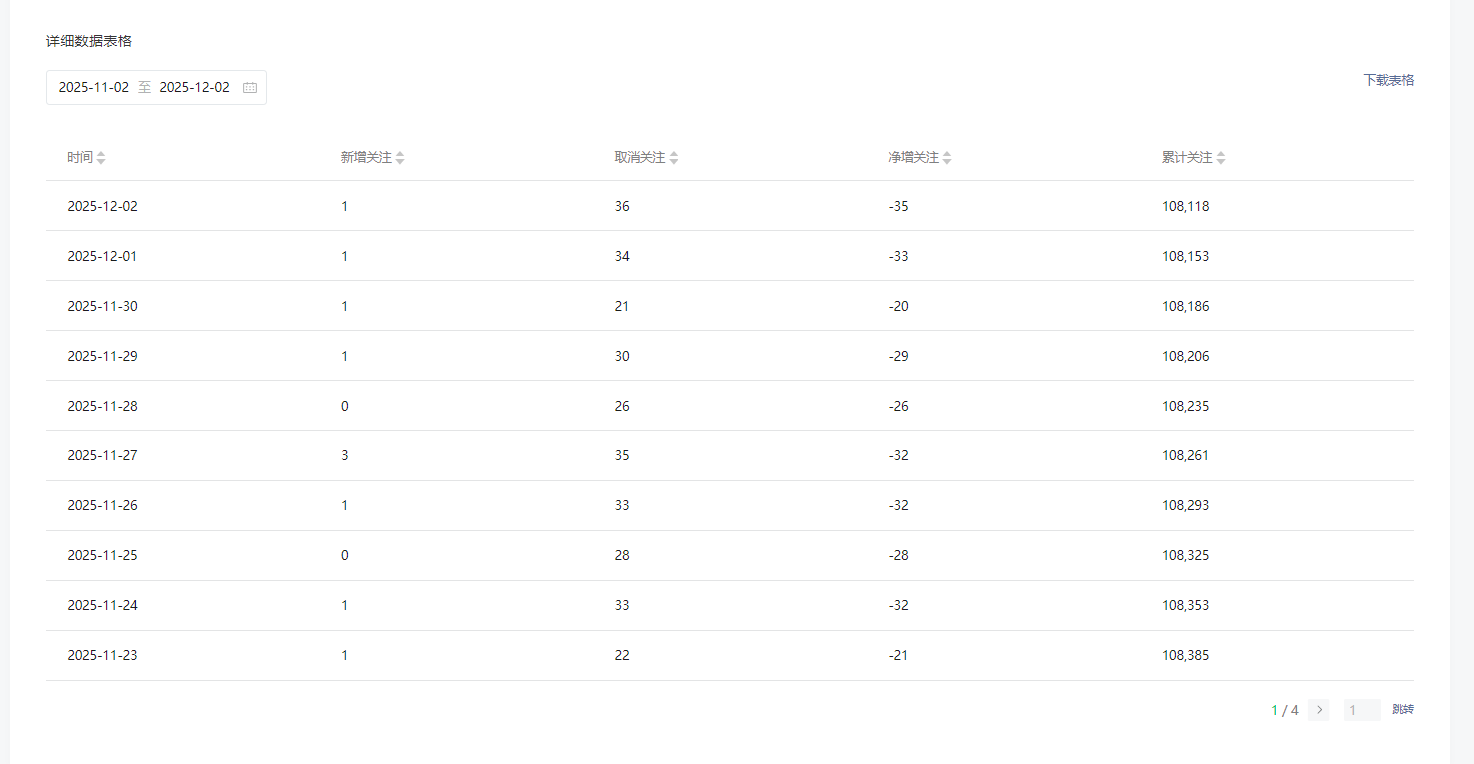Click the 时间 column header text
This screenshot has height=764, width=1474.
[x=80, y=158]
